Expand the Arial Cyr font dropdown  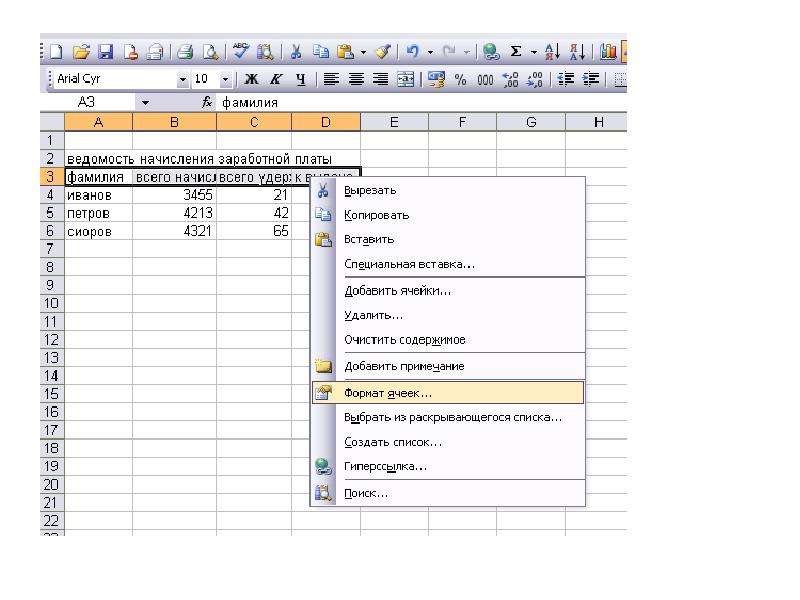point(182,80)
